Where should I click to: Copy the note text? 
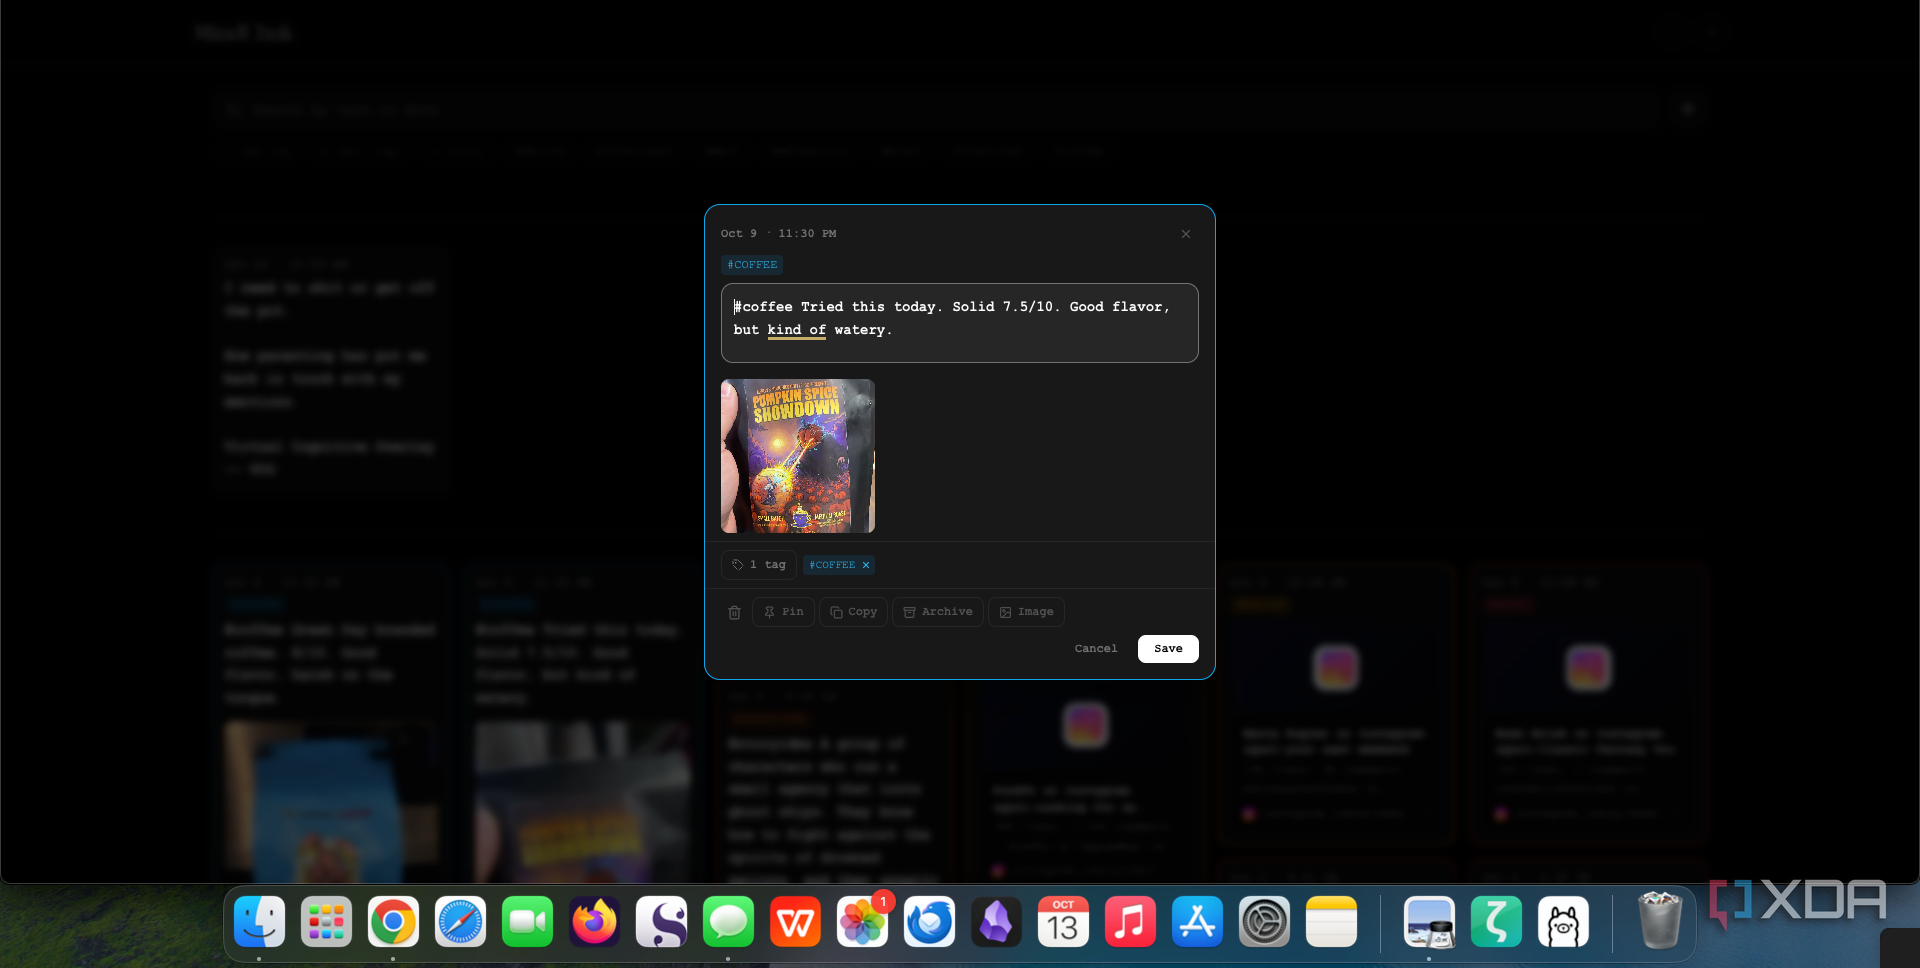point(853,612)
